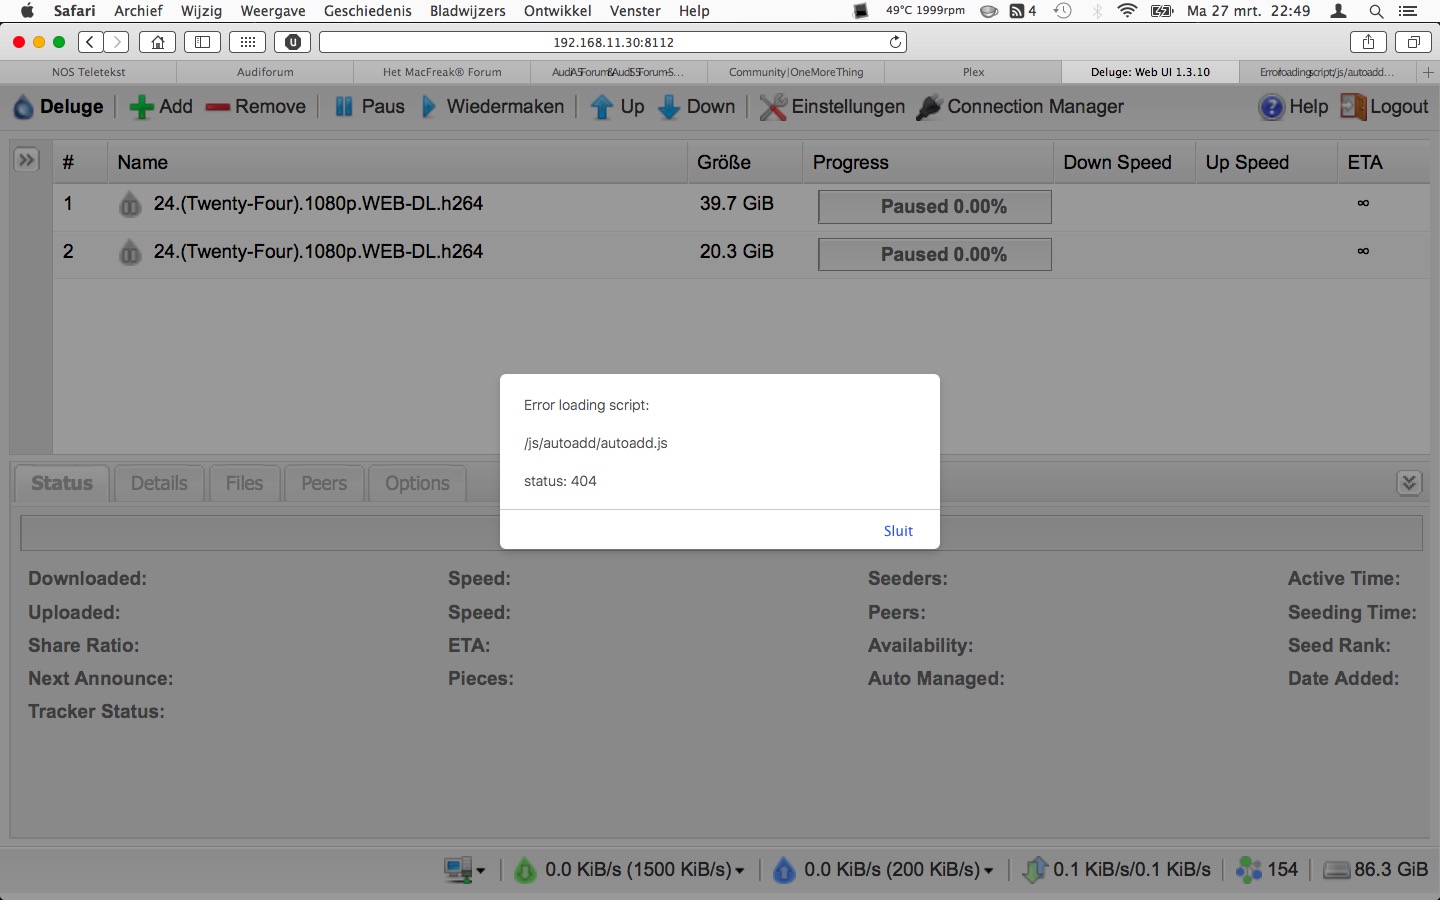Image resolution: width=1440 pixels, height=900 pixels.
Task: Select the 39.7 GiB torrent row
Action: pyautogui.click(x=741, y=206)
